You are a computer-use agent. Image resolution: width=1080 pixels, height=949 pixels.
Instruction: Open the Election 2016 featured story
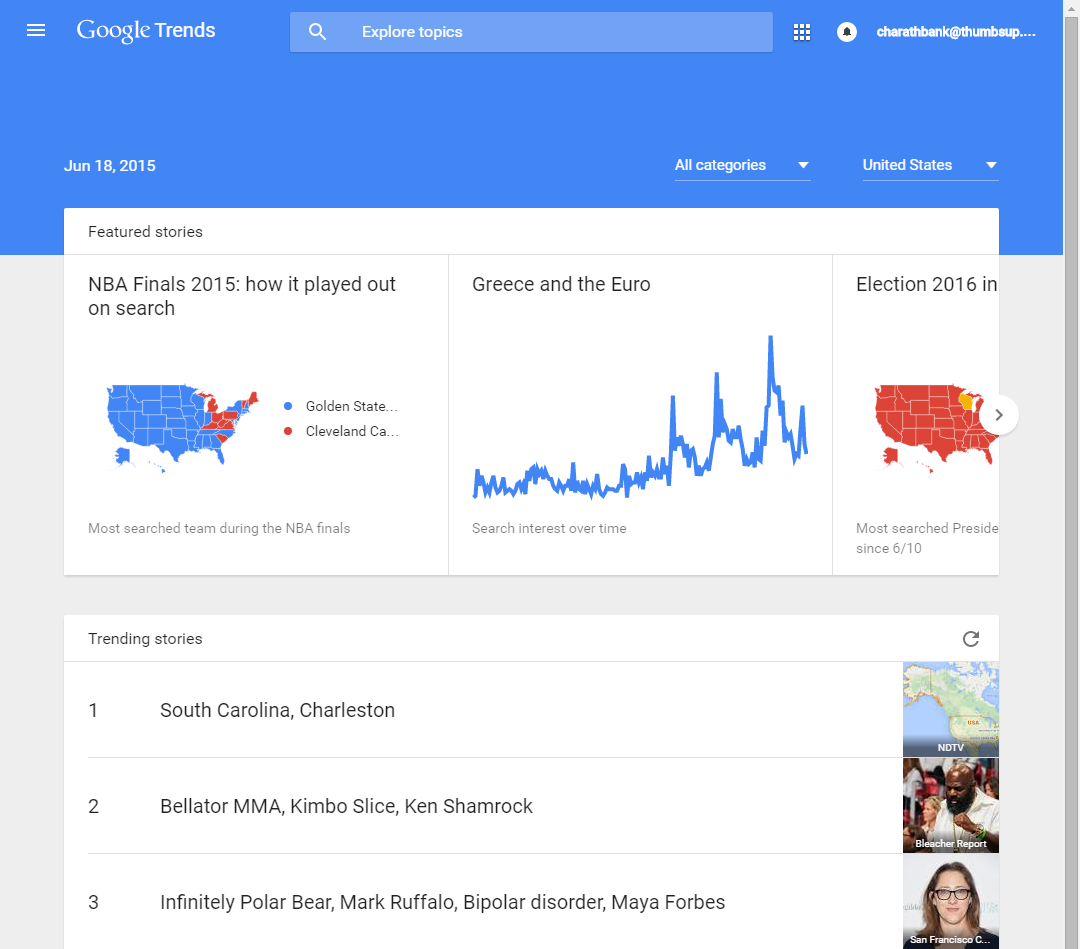click(x=925, y=285)
